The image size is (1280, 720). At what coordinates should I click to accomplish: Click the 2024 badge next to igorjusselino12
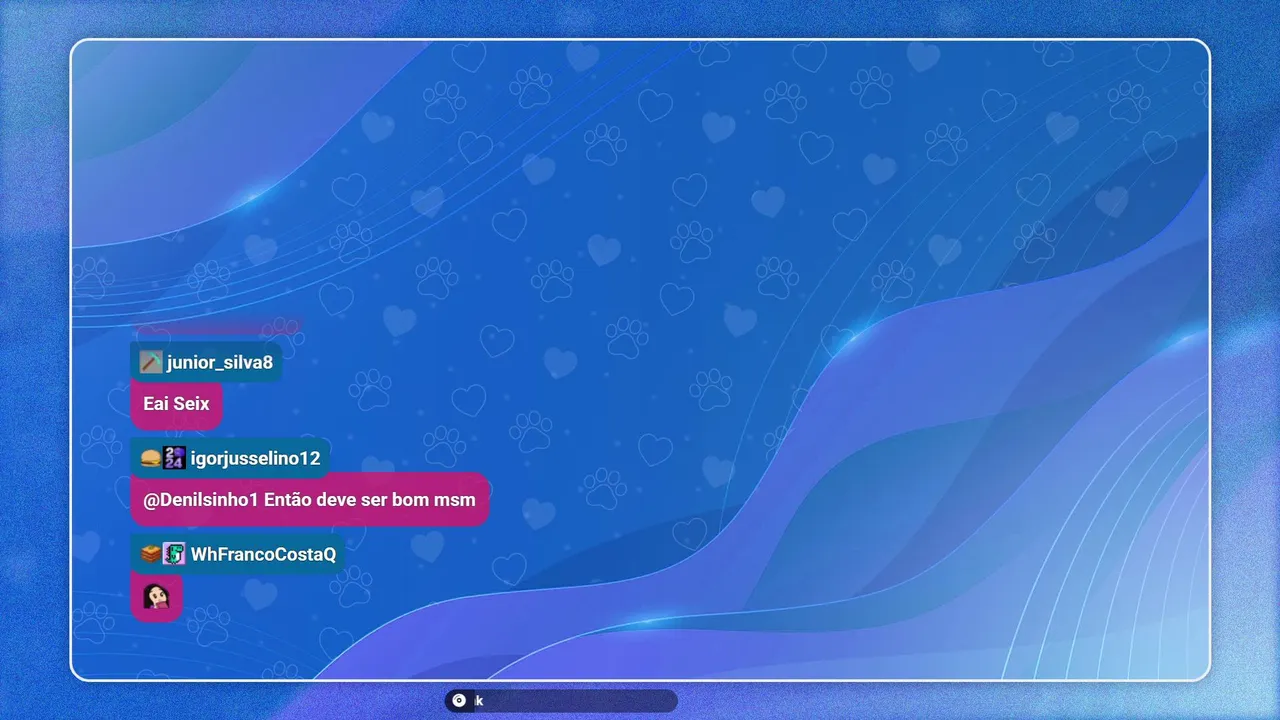click(174, 458)
